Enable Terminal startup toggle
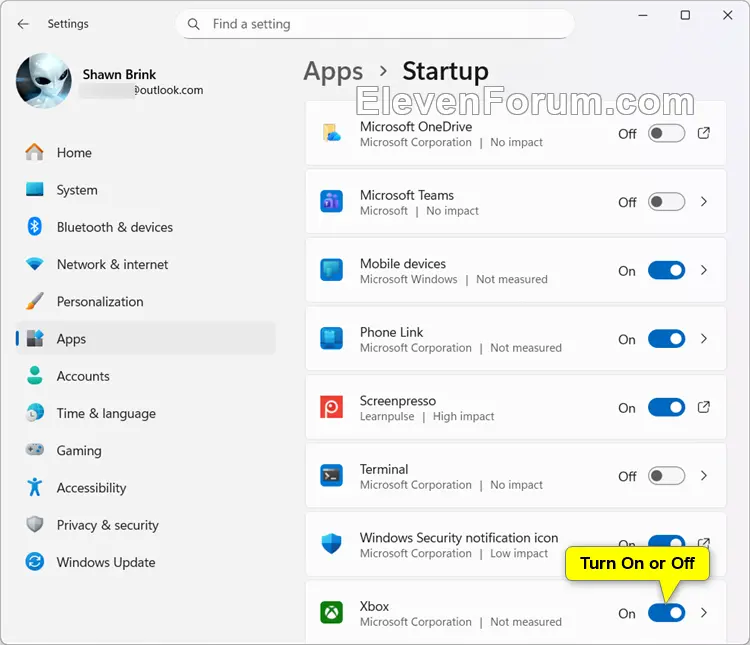 point(666,476)
